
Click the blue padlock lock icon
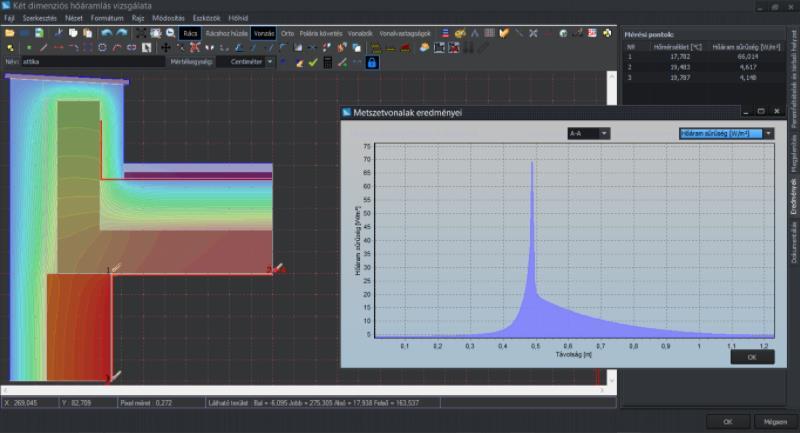tap(372, 63)
